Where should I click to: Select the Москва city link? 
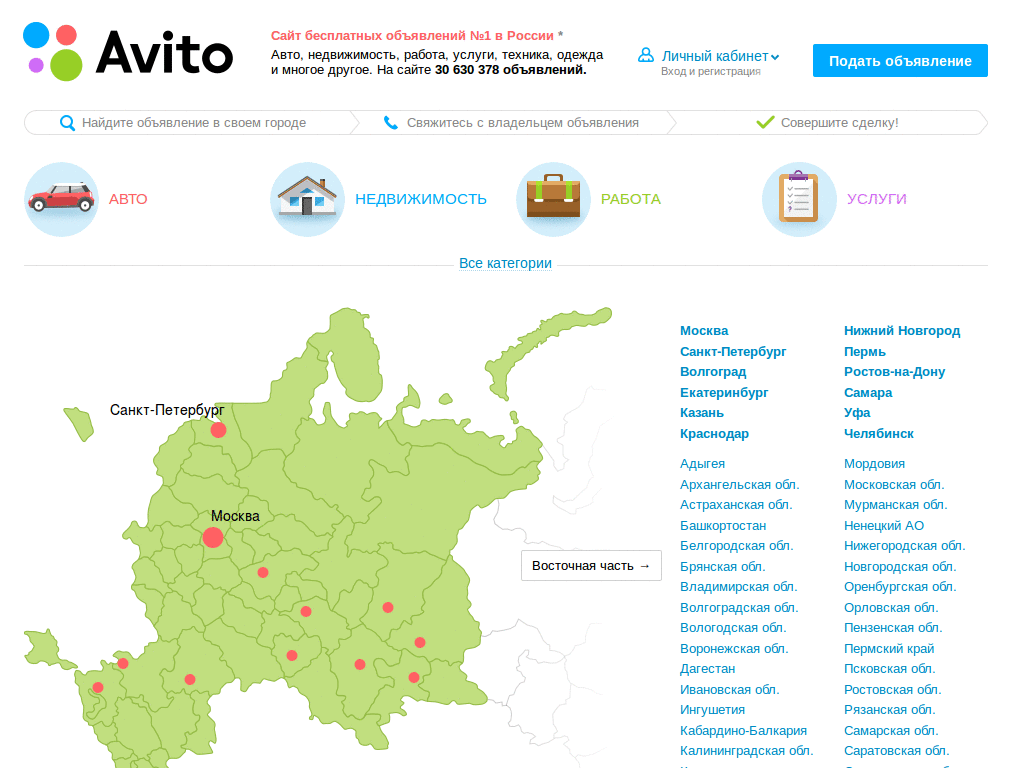pos(703,330)
